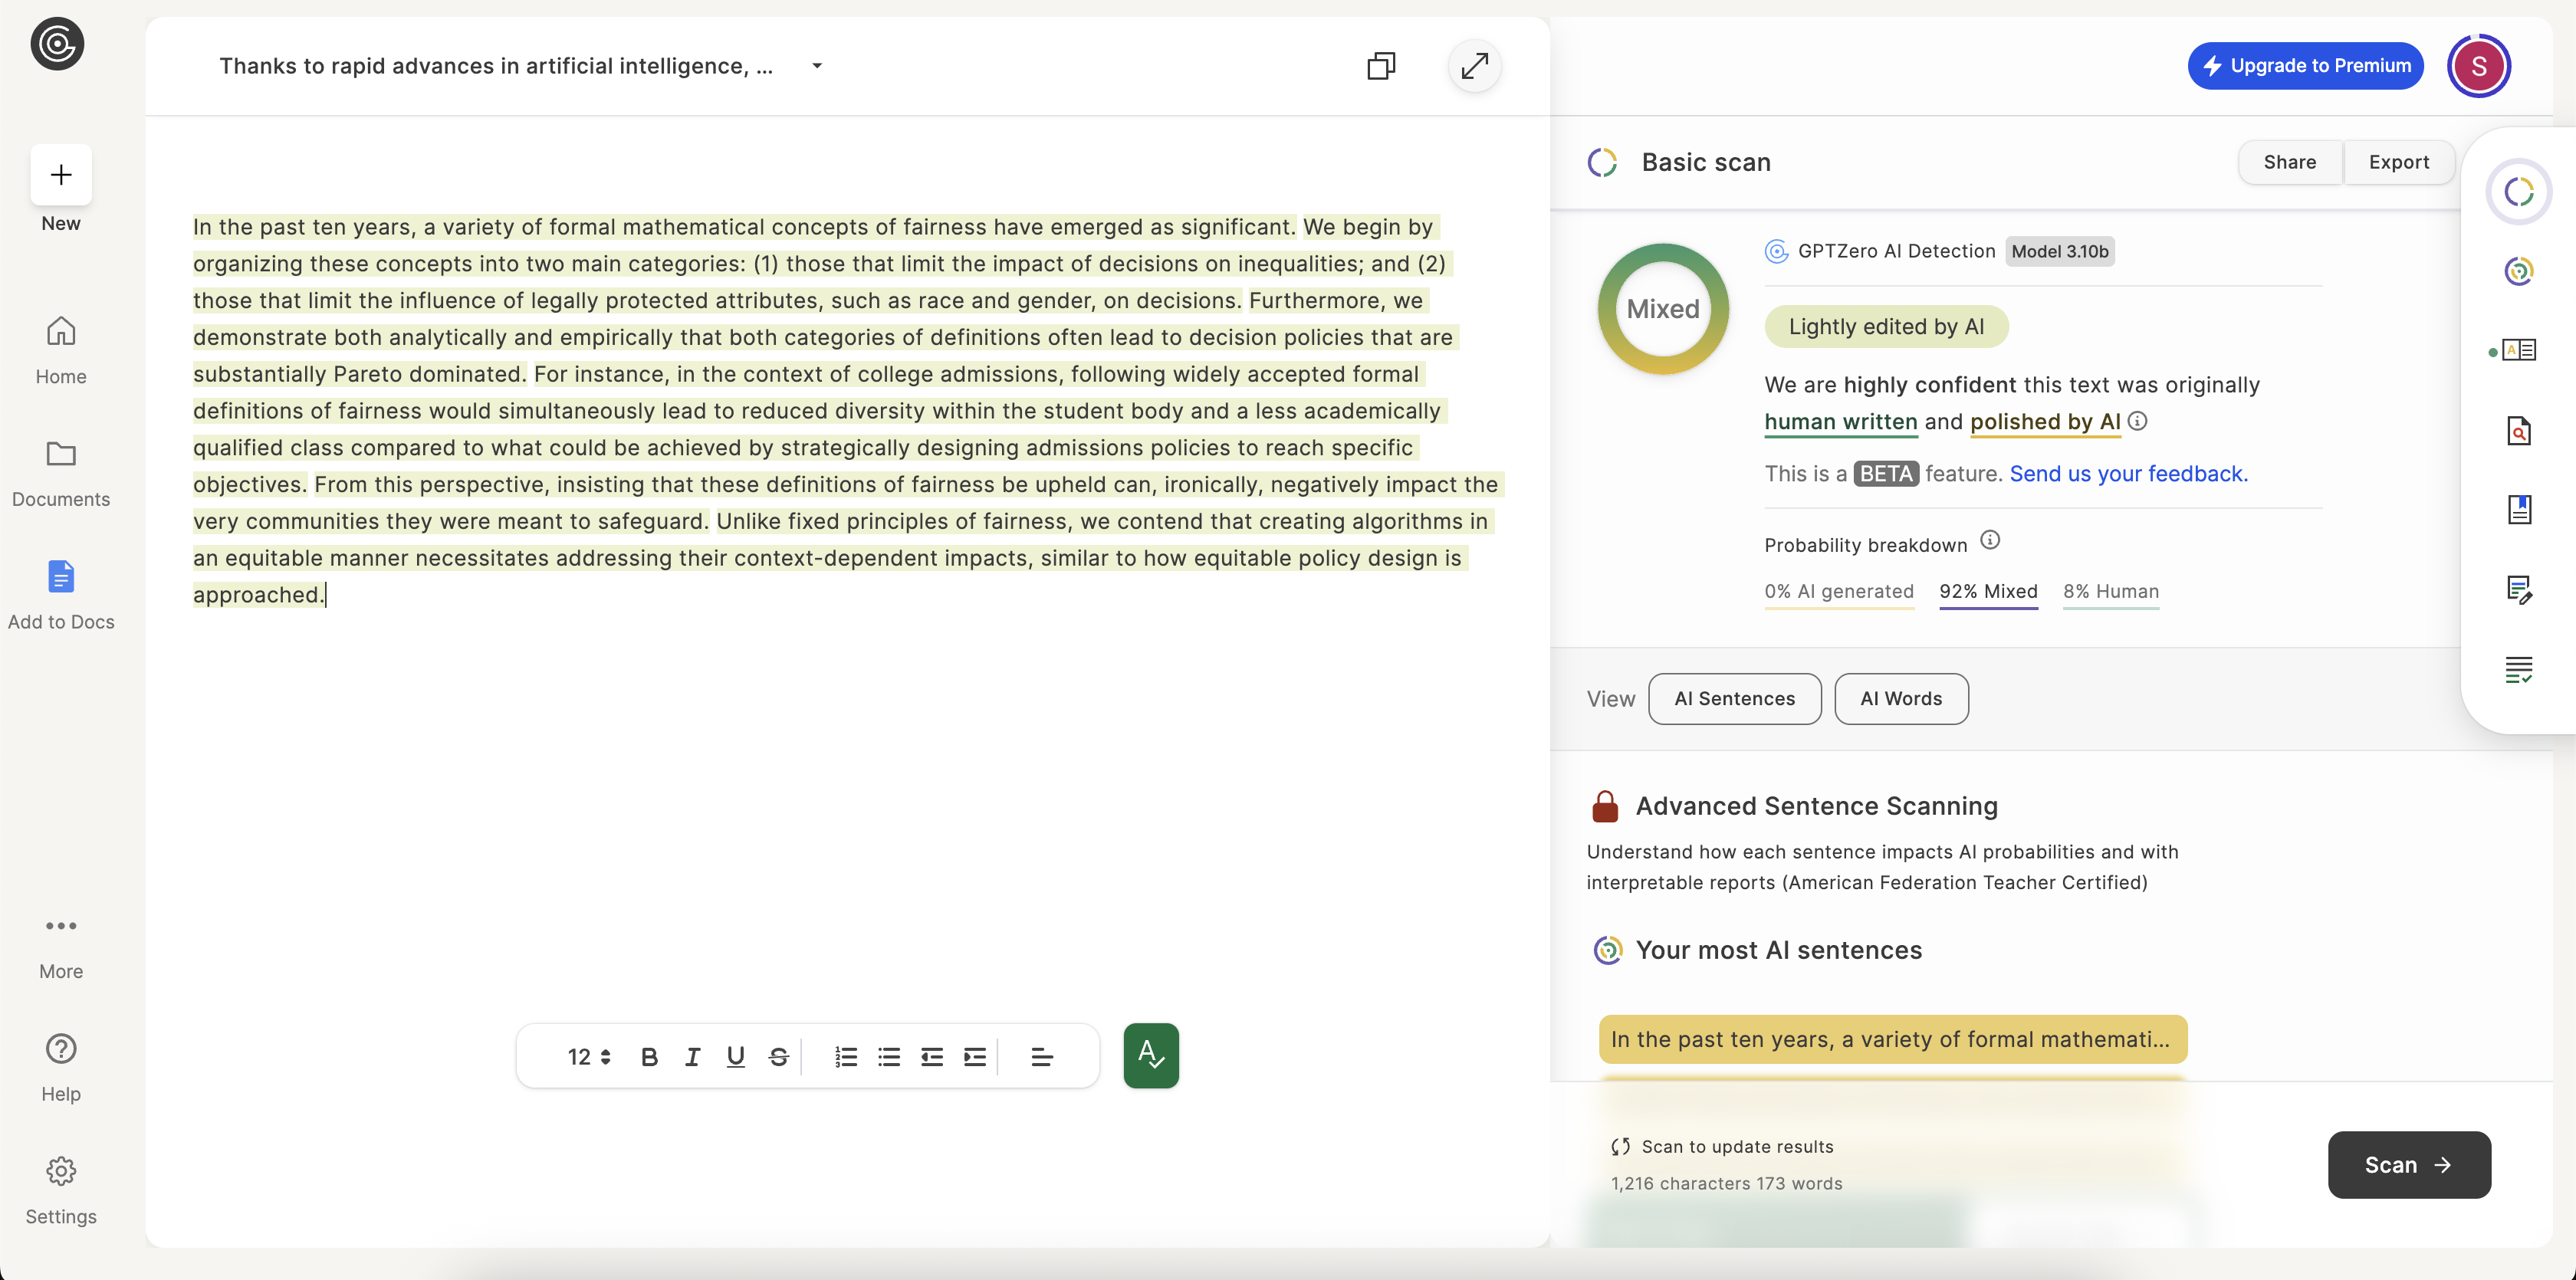This screenshot has width=2576, height=1280.
Task: Create a new document with the New icon
Action: click(x=60, y=175)
